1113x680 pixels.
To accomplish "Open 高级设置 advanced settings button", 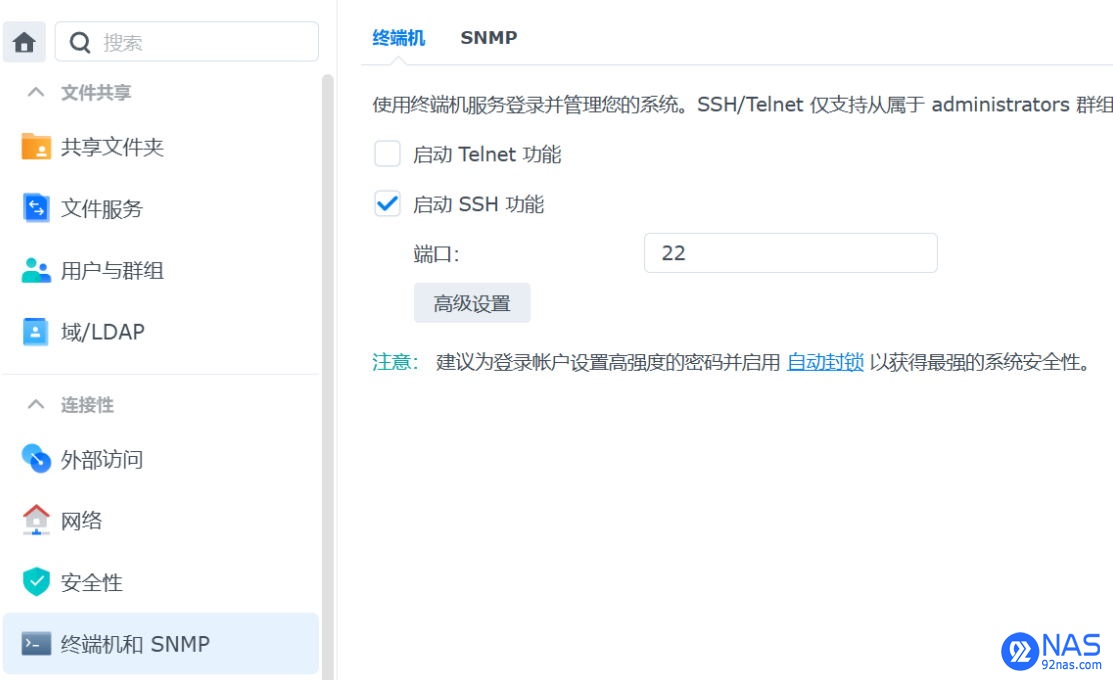I will point(472,303).
